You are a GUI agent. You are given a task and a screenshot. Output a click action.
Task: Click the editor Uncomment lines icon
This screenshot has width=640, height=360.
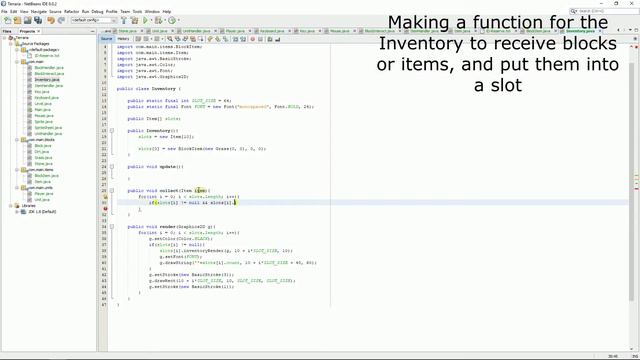pyautogui.click(x=278, y=39)
